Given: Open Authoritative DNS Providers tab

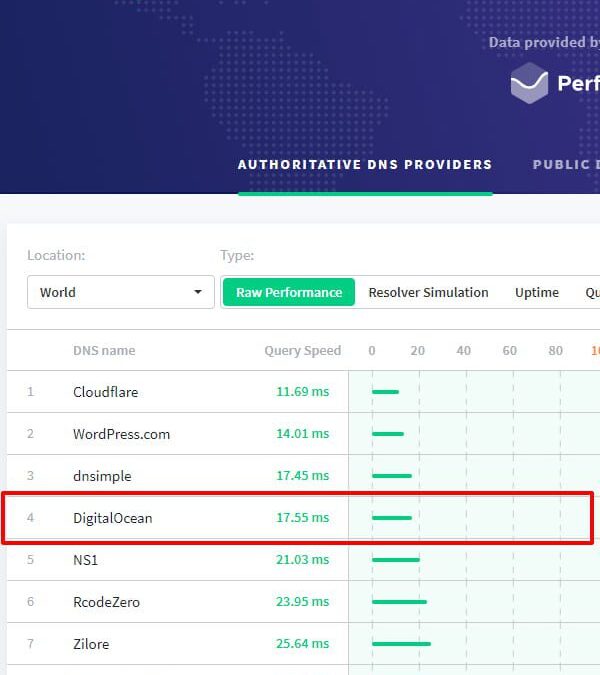Looking at the screenshot, I should pos(365,164).
